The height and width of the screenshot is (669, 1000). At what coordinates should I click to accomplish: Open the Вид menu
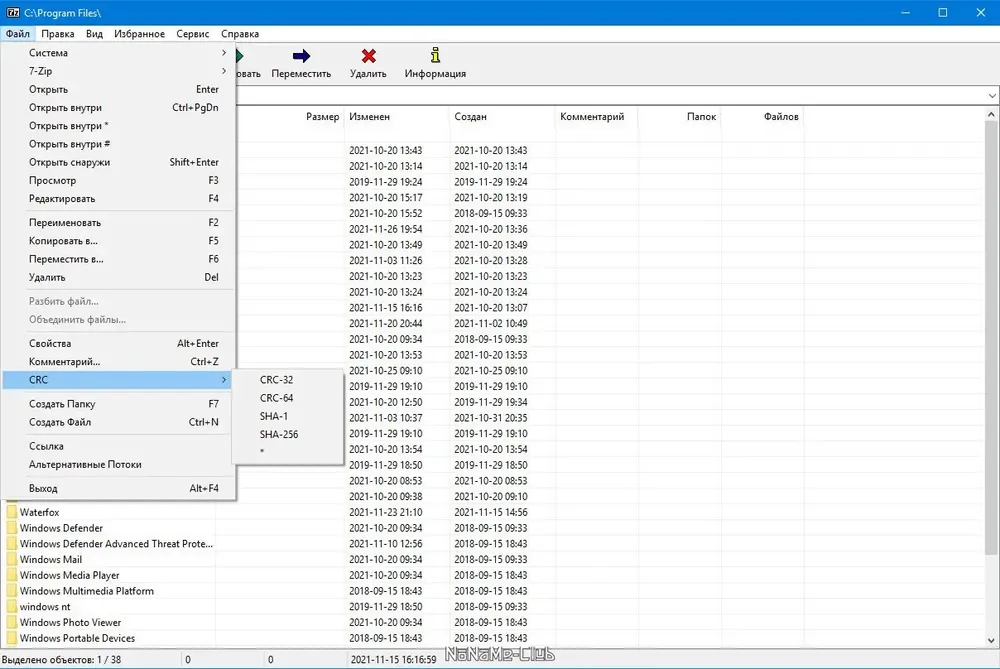pos(94,34)
